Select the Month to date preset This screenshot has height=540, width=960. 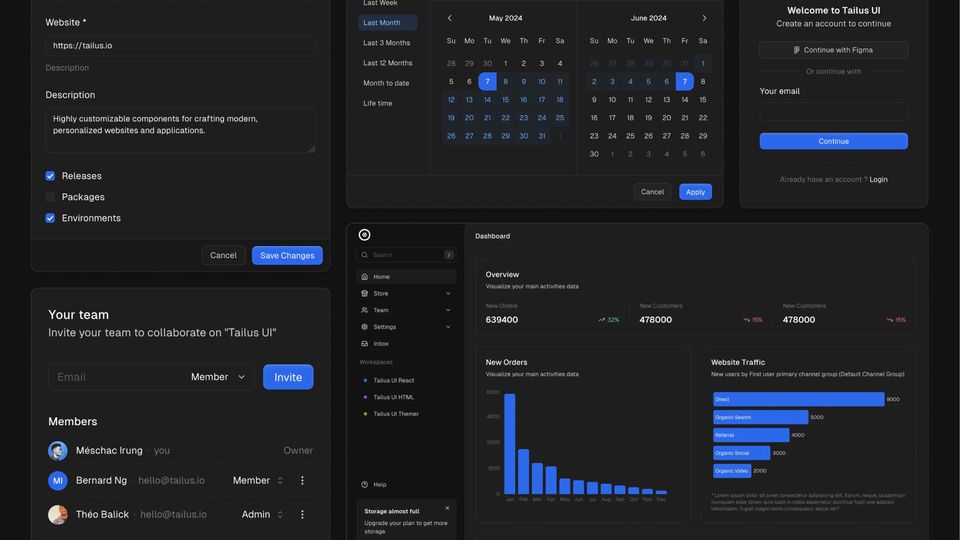388,83
